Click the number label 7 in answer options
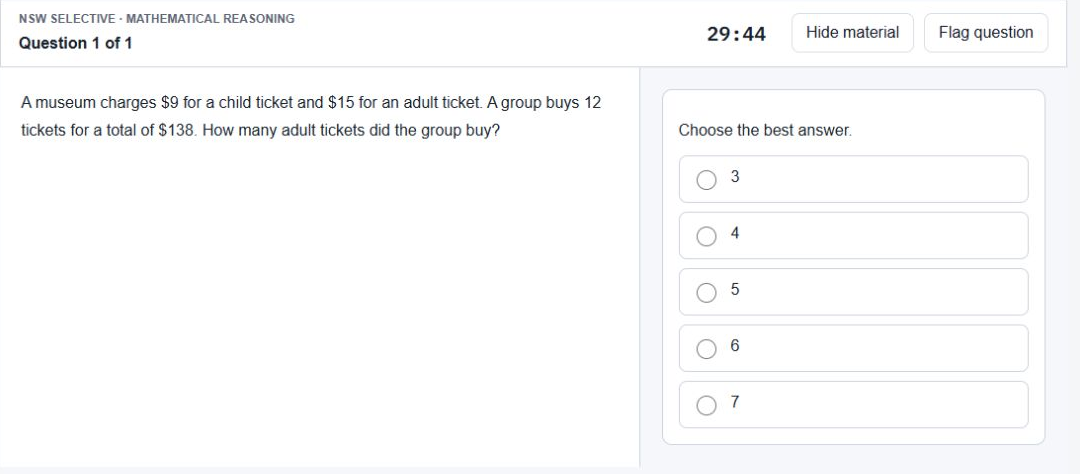1080x474 pixels. [x=735, y=402]
